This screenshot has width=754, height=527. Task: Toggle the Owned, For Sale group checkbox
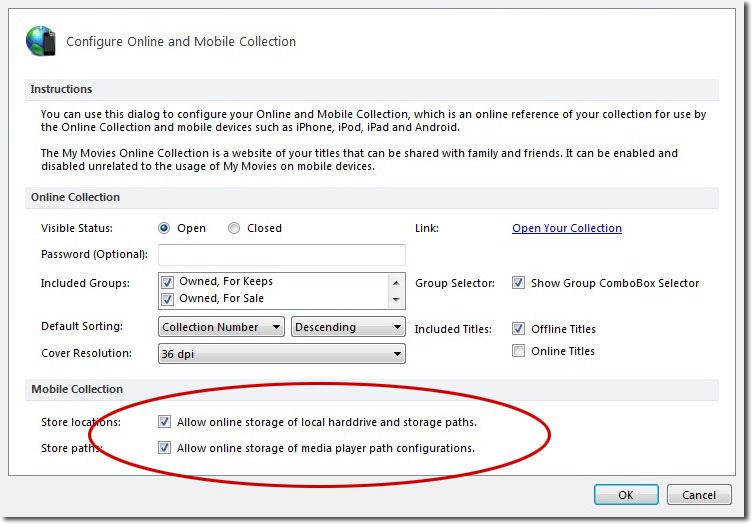point(168,299)
